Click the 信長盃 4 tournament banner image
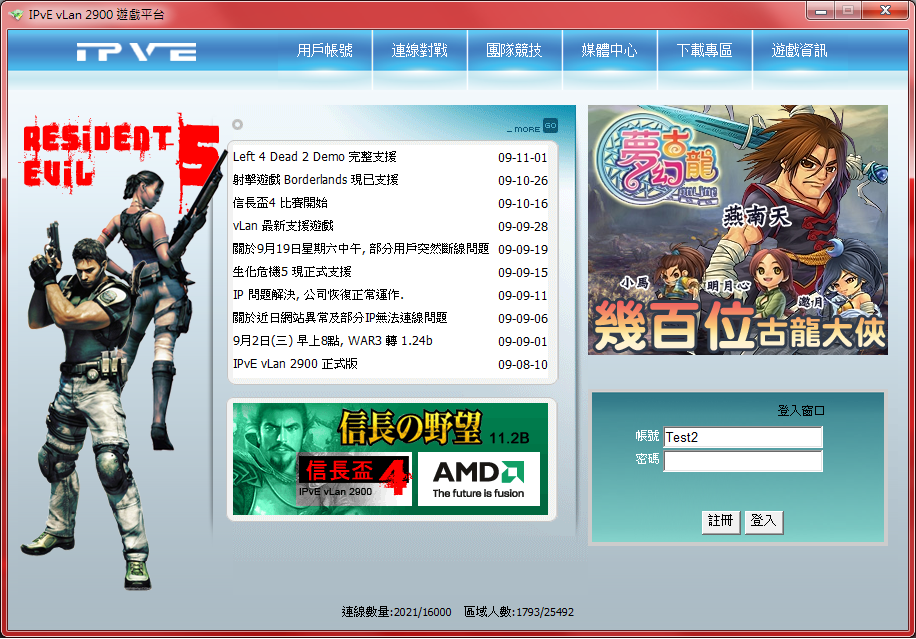This screenshot has height=639, width=916. 355,479
